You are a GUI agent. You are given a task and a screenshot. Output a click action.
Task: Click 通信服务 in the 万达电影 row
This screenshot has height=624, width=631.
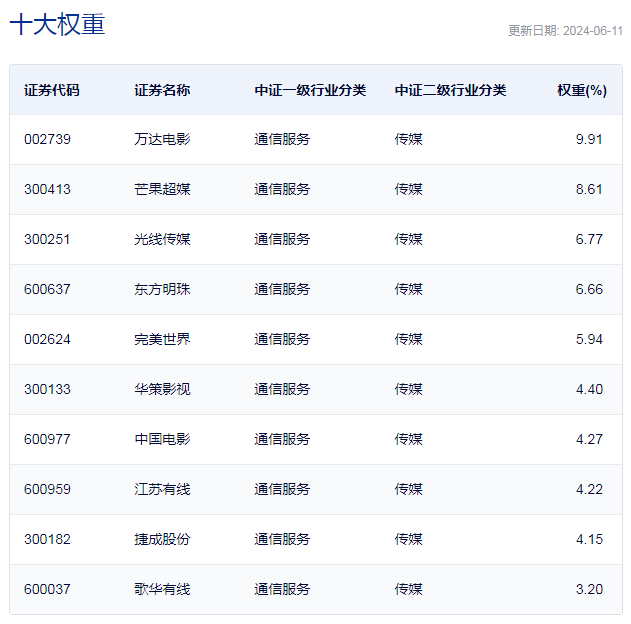pyautogui.click(x=282, y=139)
